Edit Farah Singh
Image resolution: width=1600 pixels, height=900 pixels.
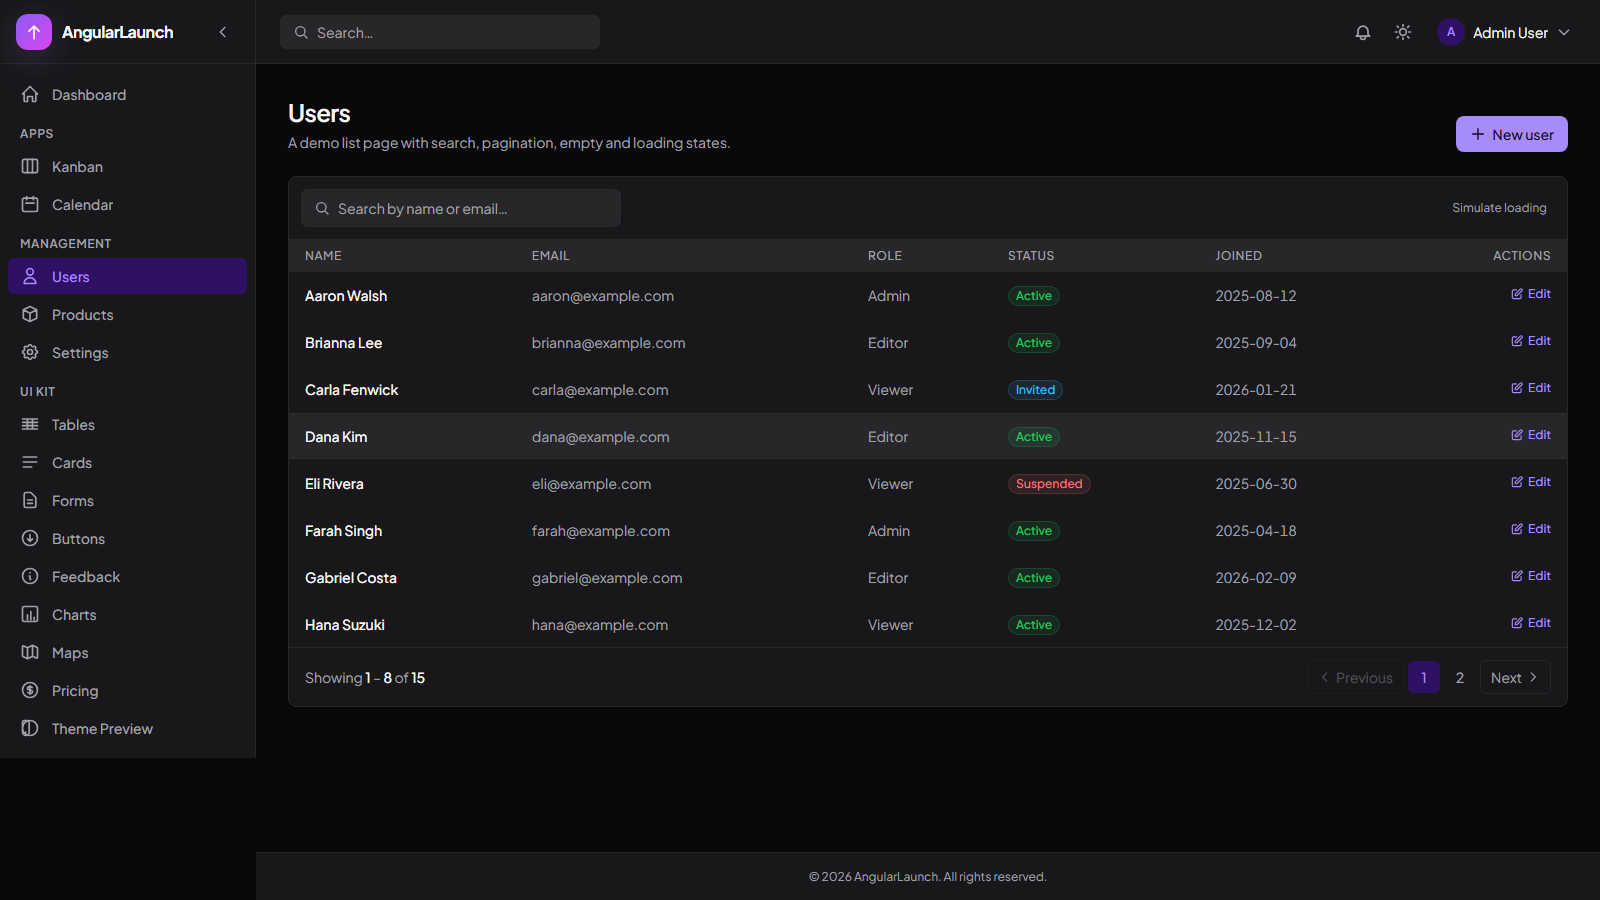click(x=1531, y=529)
